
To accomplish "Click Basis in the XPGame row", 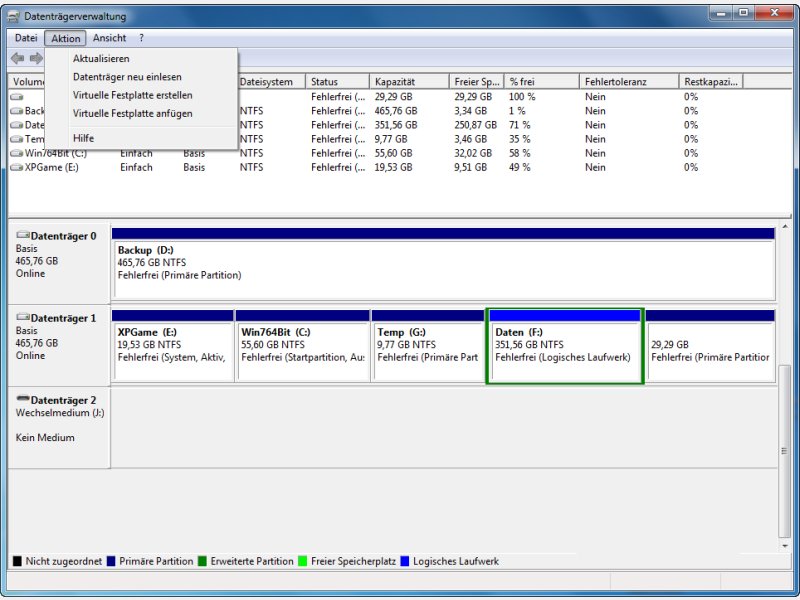I will 194,167.
